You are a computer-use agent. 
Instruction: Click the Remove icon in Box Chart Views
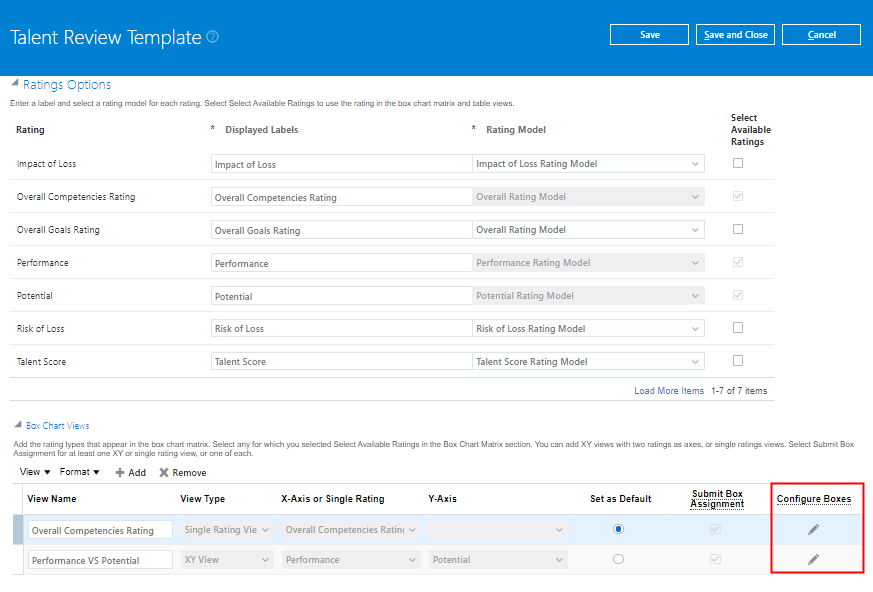tap(166, 472)
